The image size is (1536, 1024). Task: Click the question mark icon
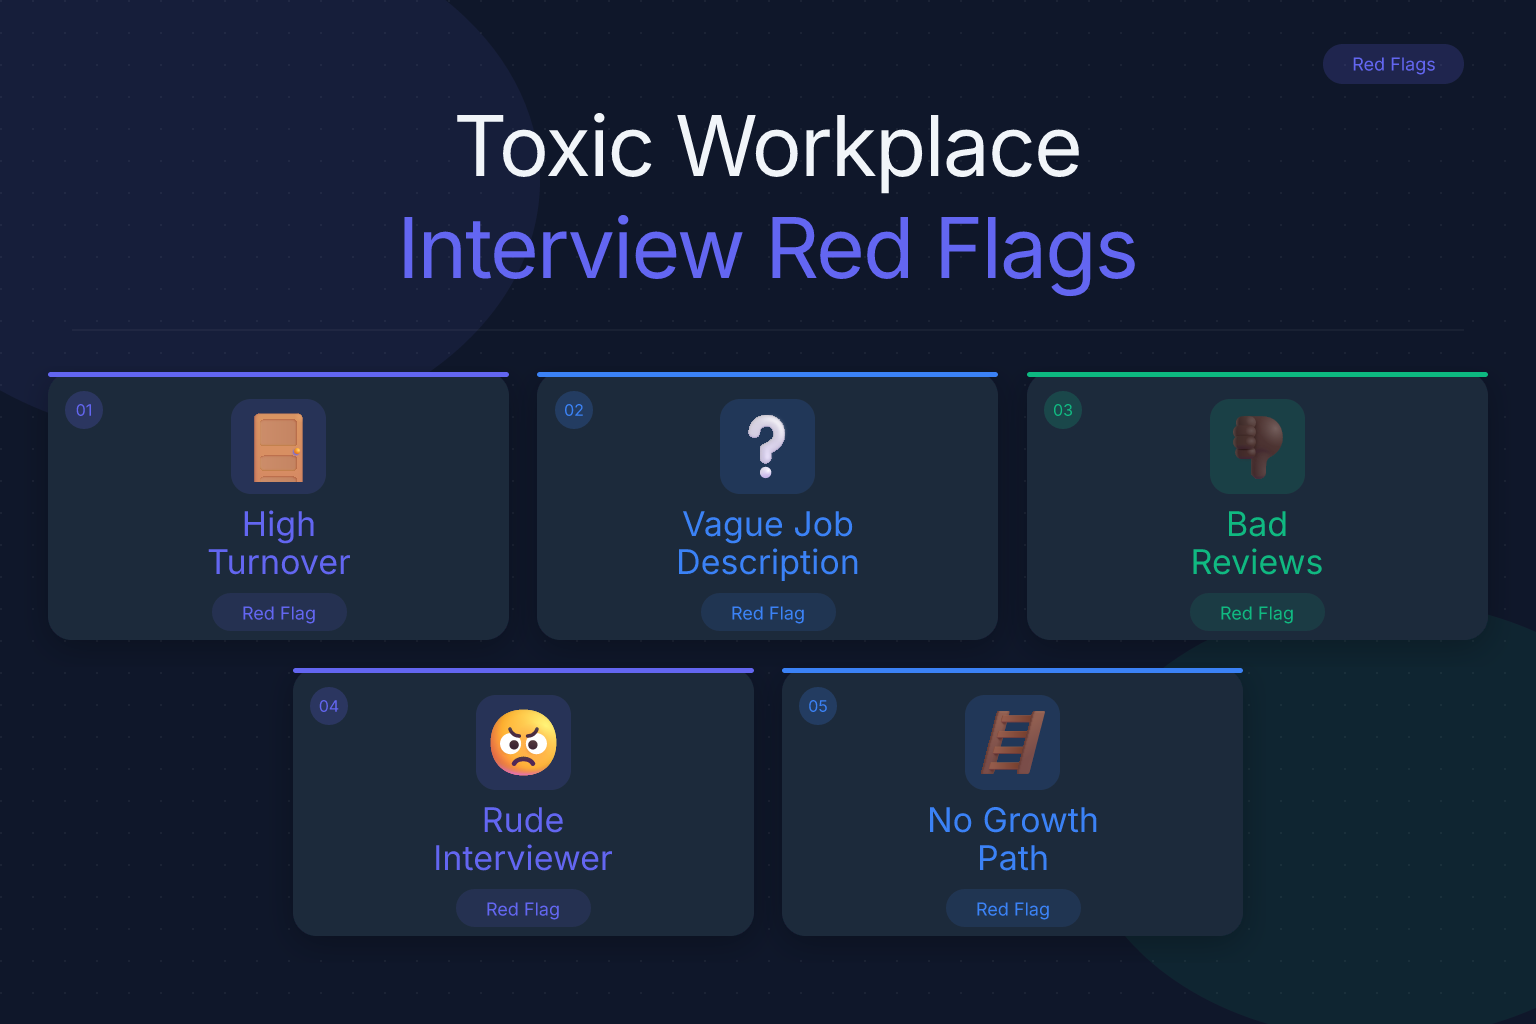767,446
